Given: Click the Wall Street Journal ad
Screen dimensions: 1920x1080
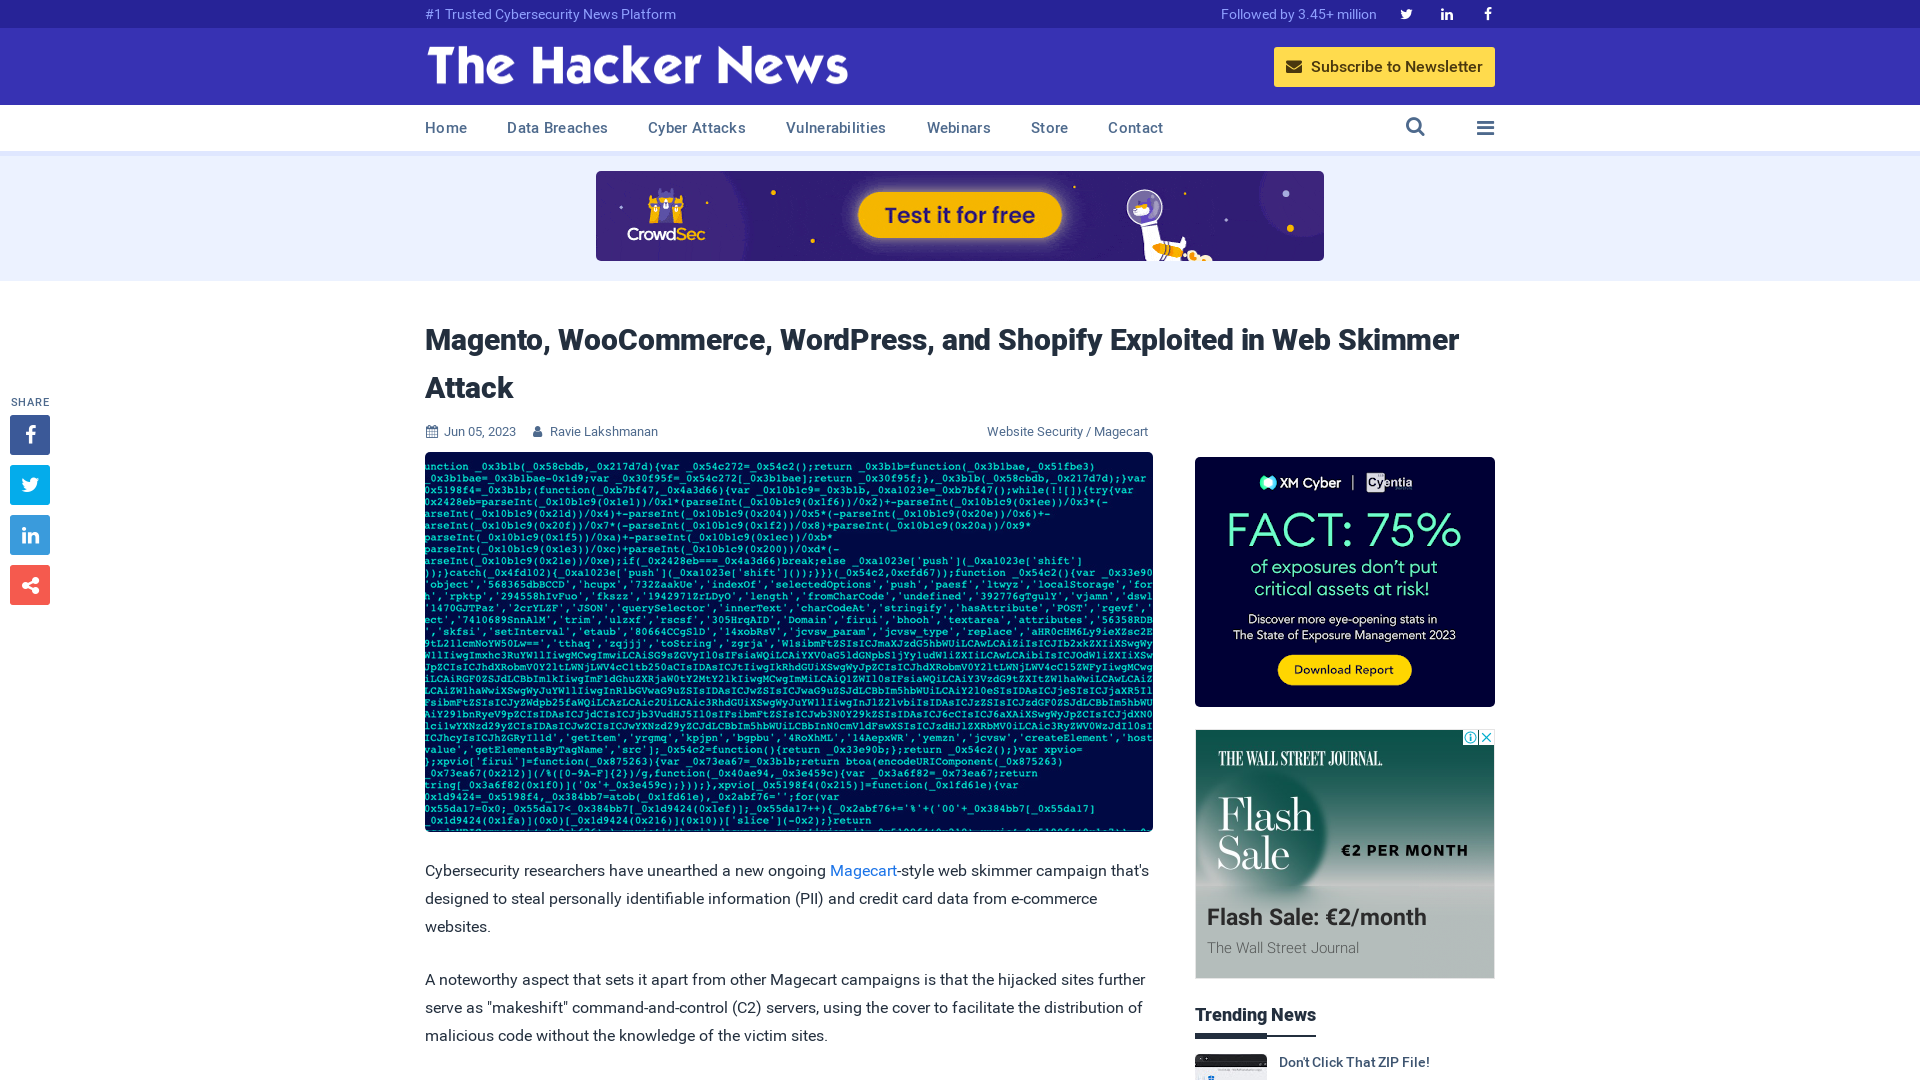Looking at the screenshot, I should click(1344, 855).
